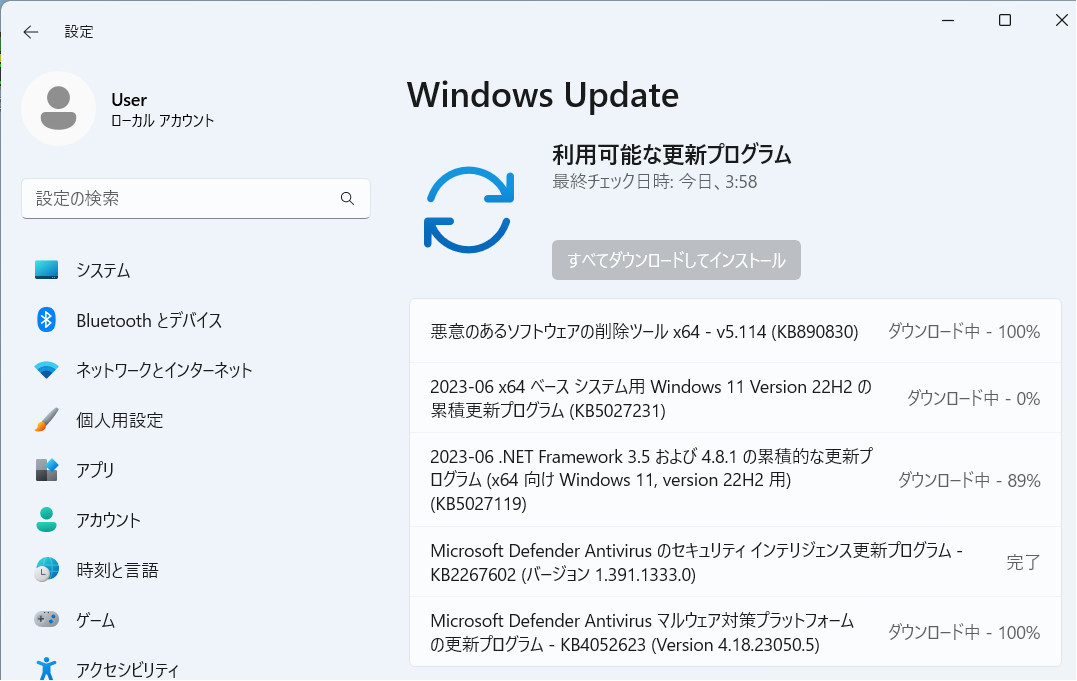Click the search magnifier icon
This screenshot has width=1077, height=681.
[348, 199]
